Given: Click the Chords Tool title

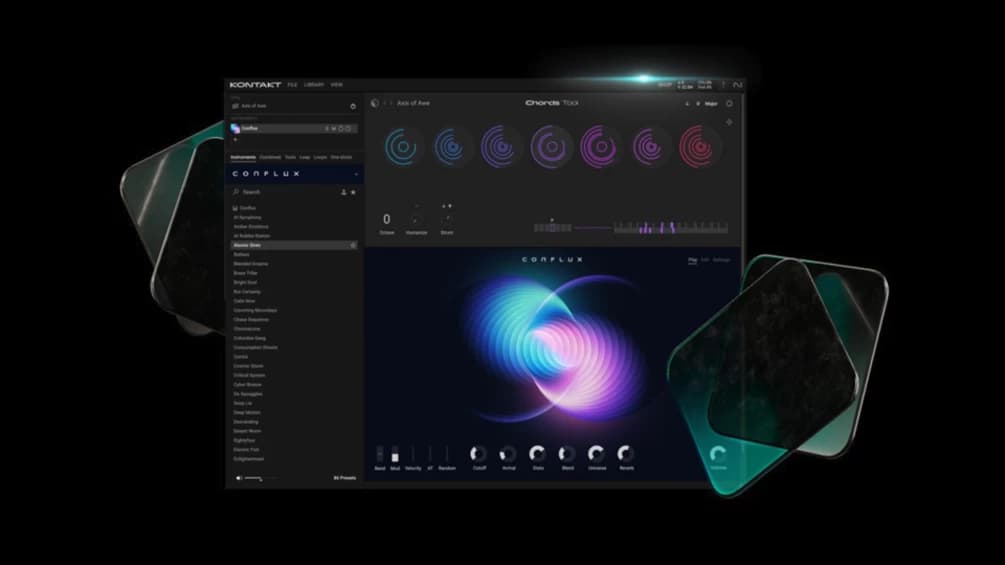Looking at the screenshot, I should 551,102.
